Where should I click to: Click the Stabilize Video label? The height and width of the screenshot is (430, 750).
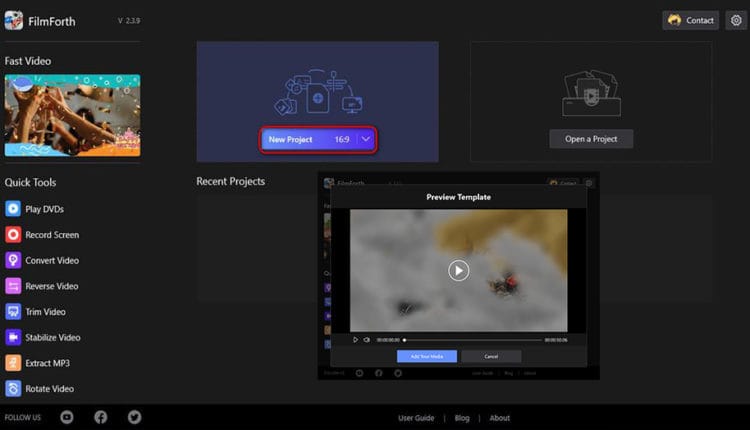(53, 337)
